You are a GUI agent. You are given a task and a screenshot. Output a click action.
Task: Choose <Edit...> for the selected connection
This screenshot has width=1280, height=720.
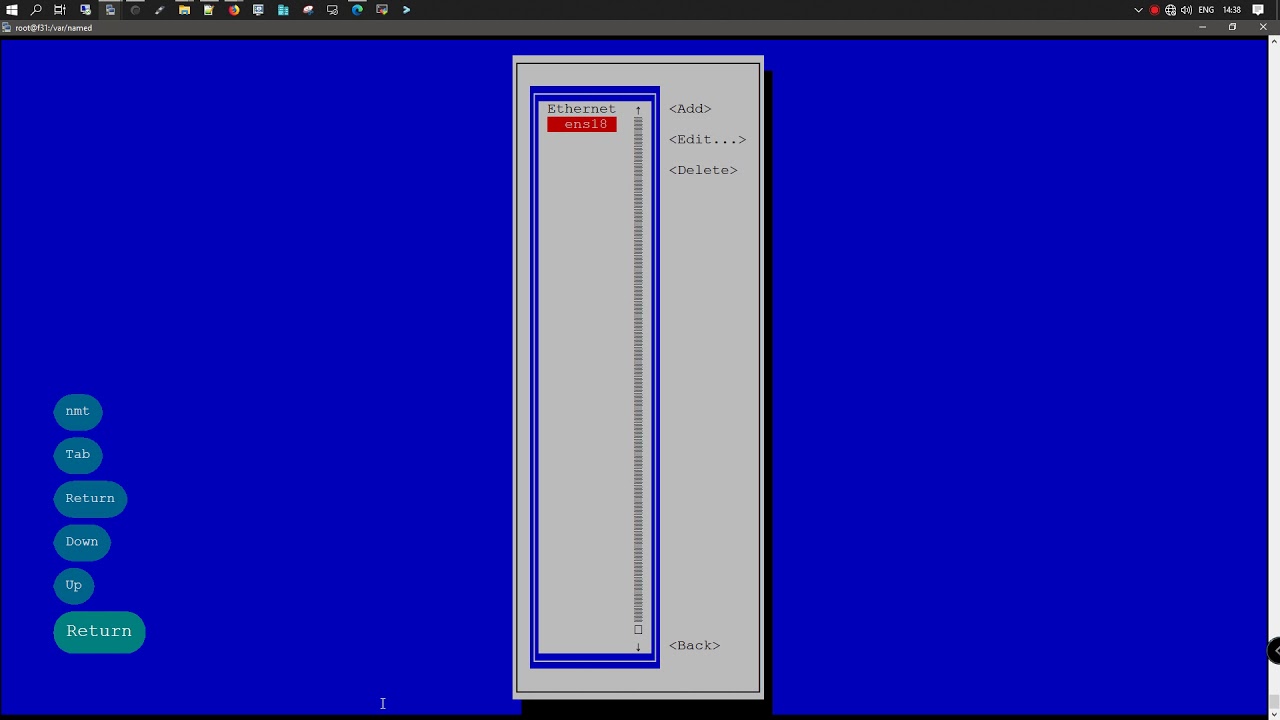pyautogui.click(x=707, y=140)
